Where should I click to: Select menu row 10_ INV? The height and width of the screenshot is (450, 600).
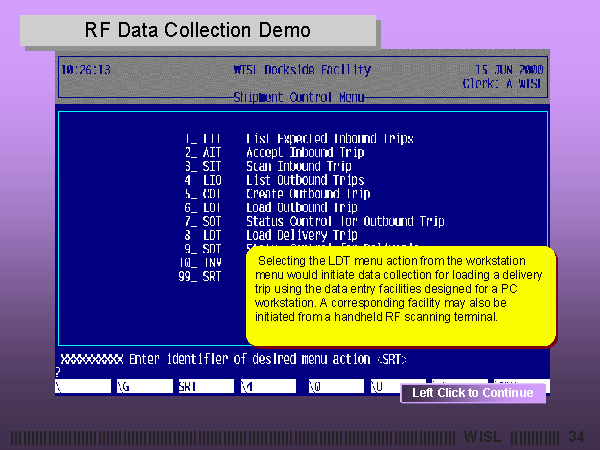[x=201, y=262]
